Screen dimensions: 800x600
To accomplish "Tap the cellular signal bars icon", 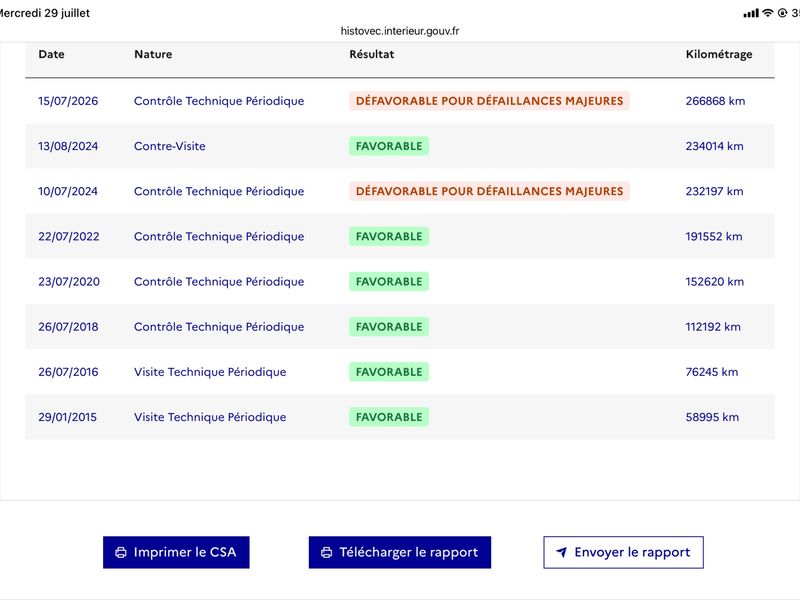I will 751,13.
